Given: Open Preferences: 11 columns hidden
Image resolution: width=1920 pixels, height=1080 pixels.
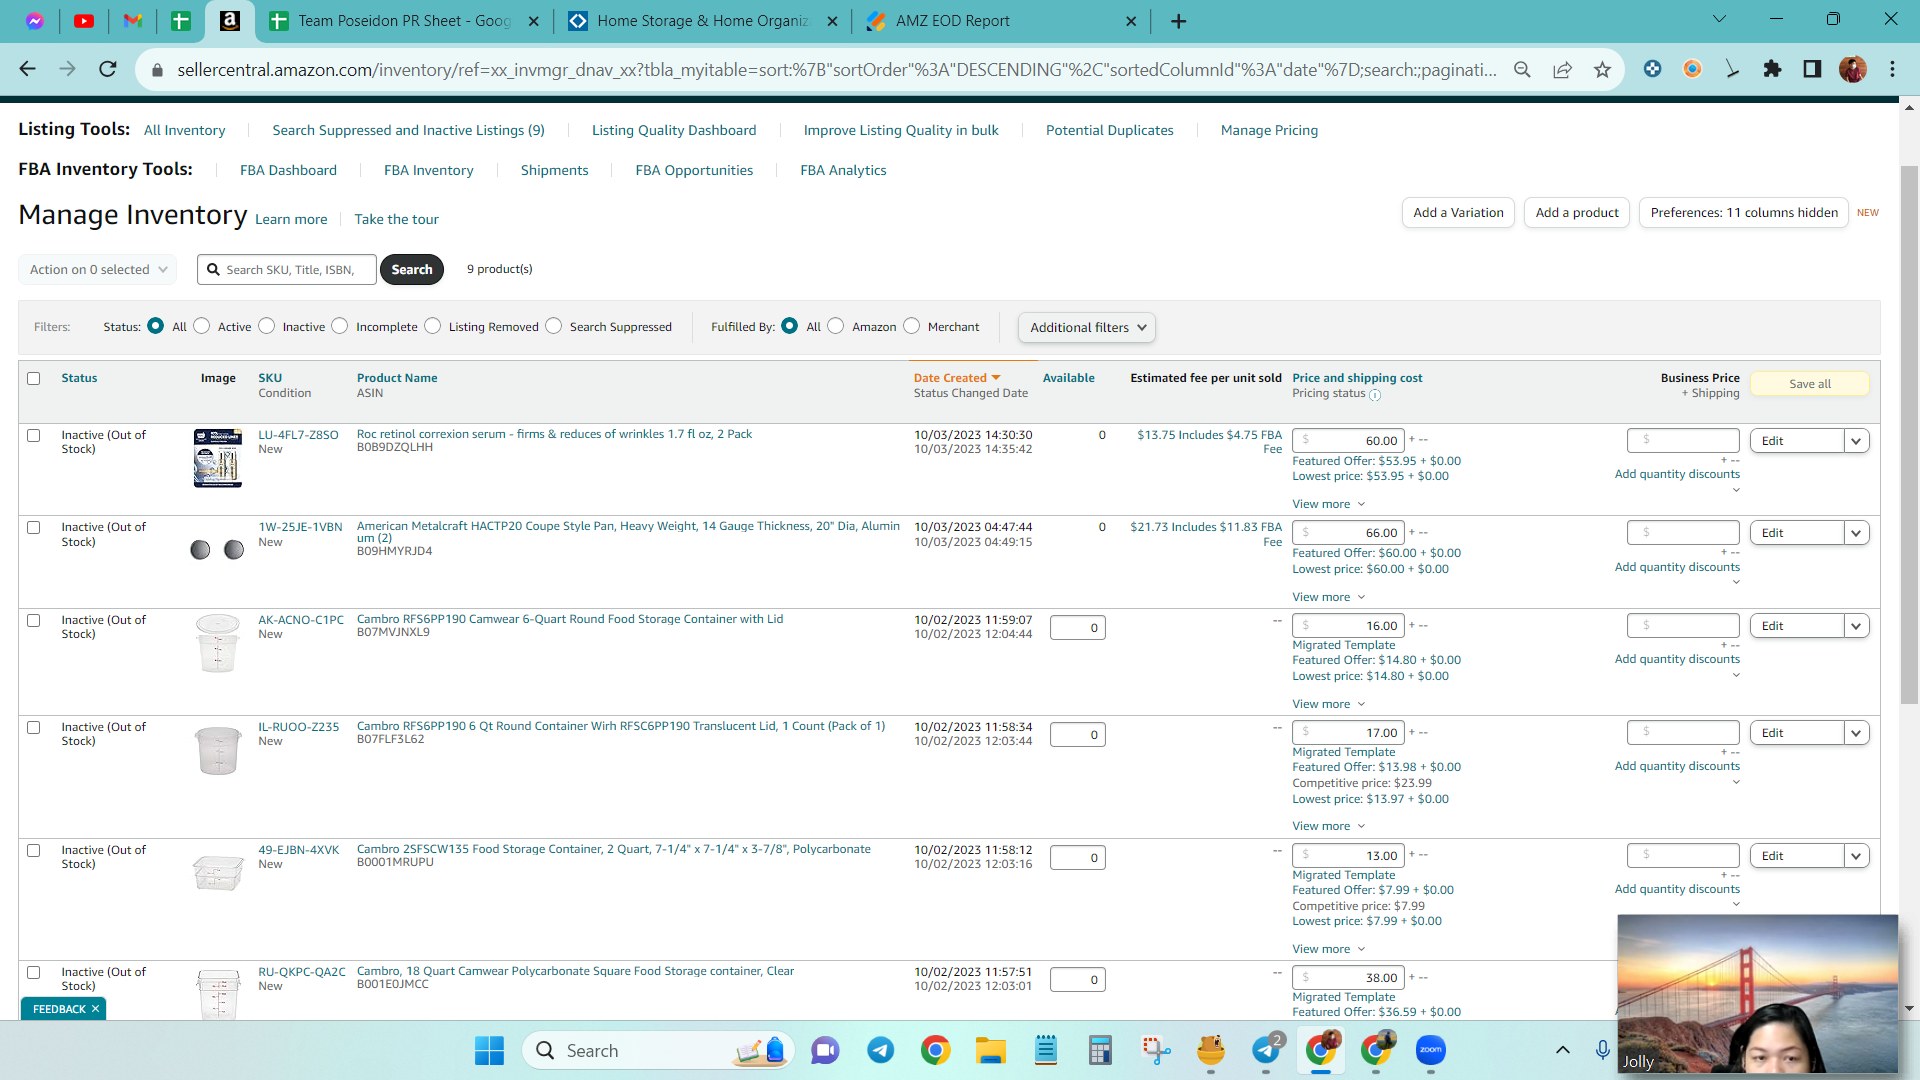Looking at the screenshot, I should point(1744,213).
